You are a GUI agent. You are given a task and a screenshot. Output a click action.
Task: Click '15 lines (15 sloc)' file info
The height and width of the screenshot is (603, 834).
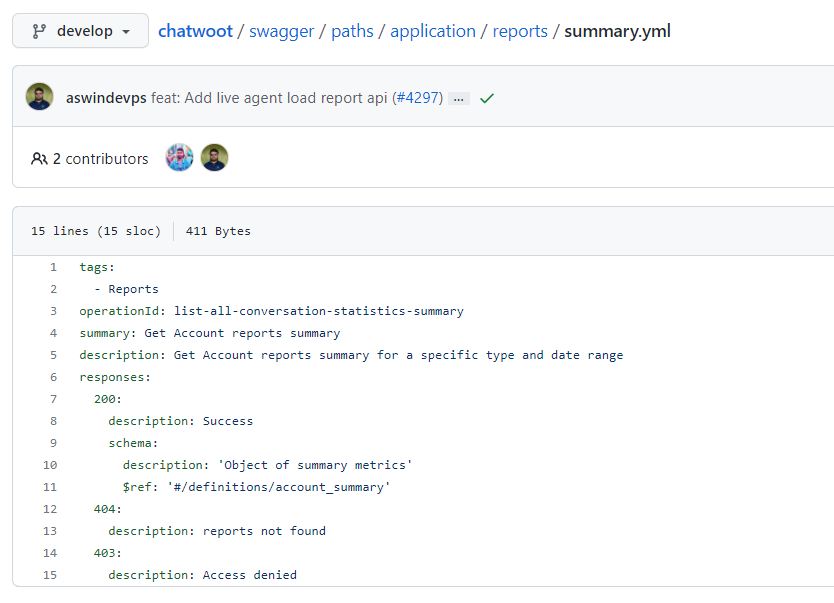[x=96, y=231]
